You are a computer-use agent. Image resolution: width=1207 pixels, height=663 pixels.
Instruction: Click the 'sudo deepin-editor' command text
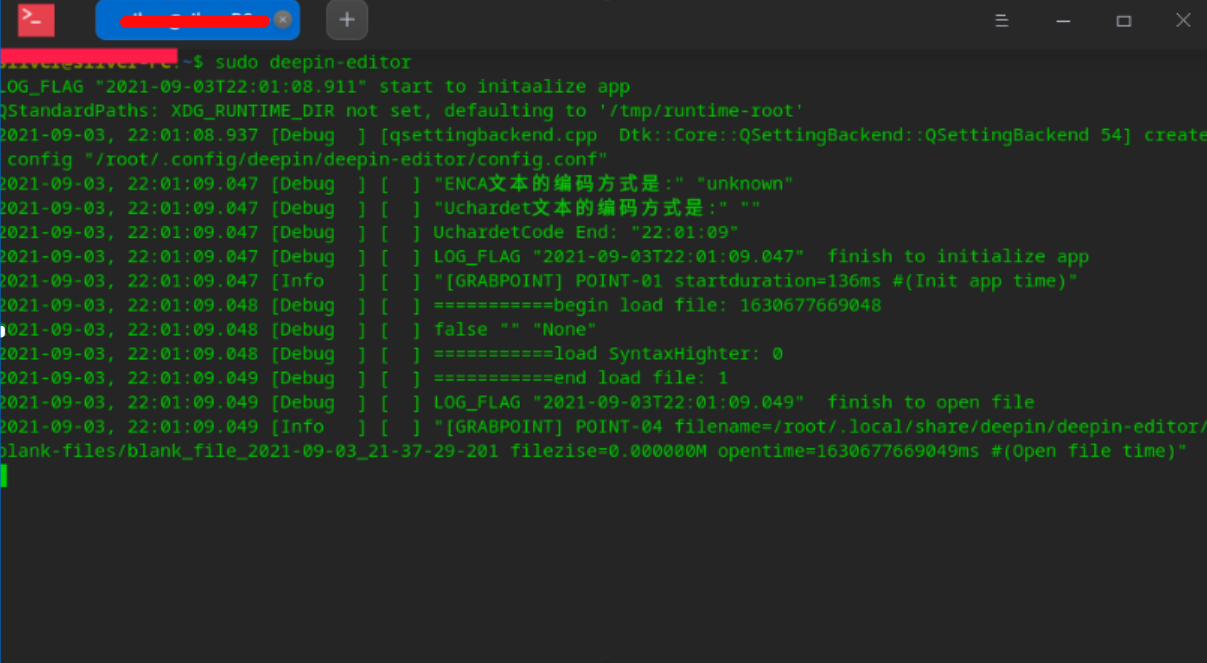[x=313, y=62]
